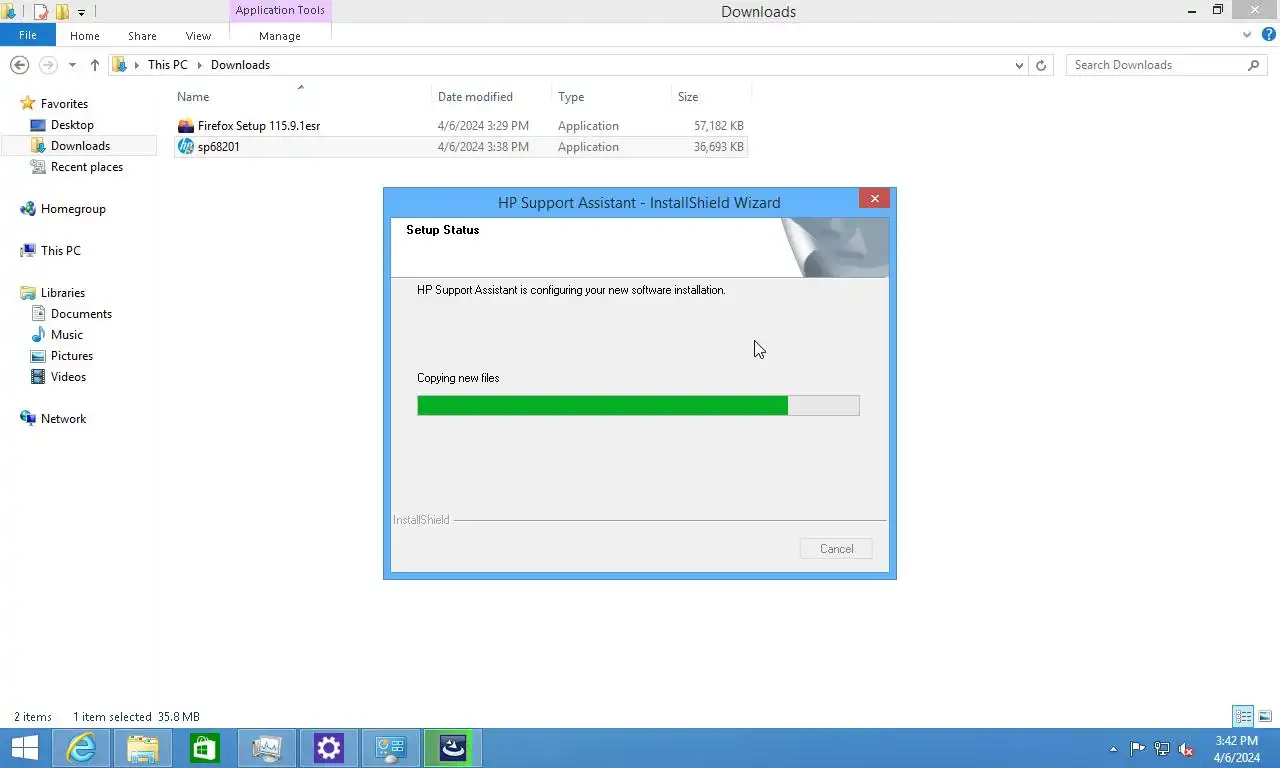
Task: Open the Customize Quick Access Toolbar arrow
Action: (x=82, y=13)
